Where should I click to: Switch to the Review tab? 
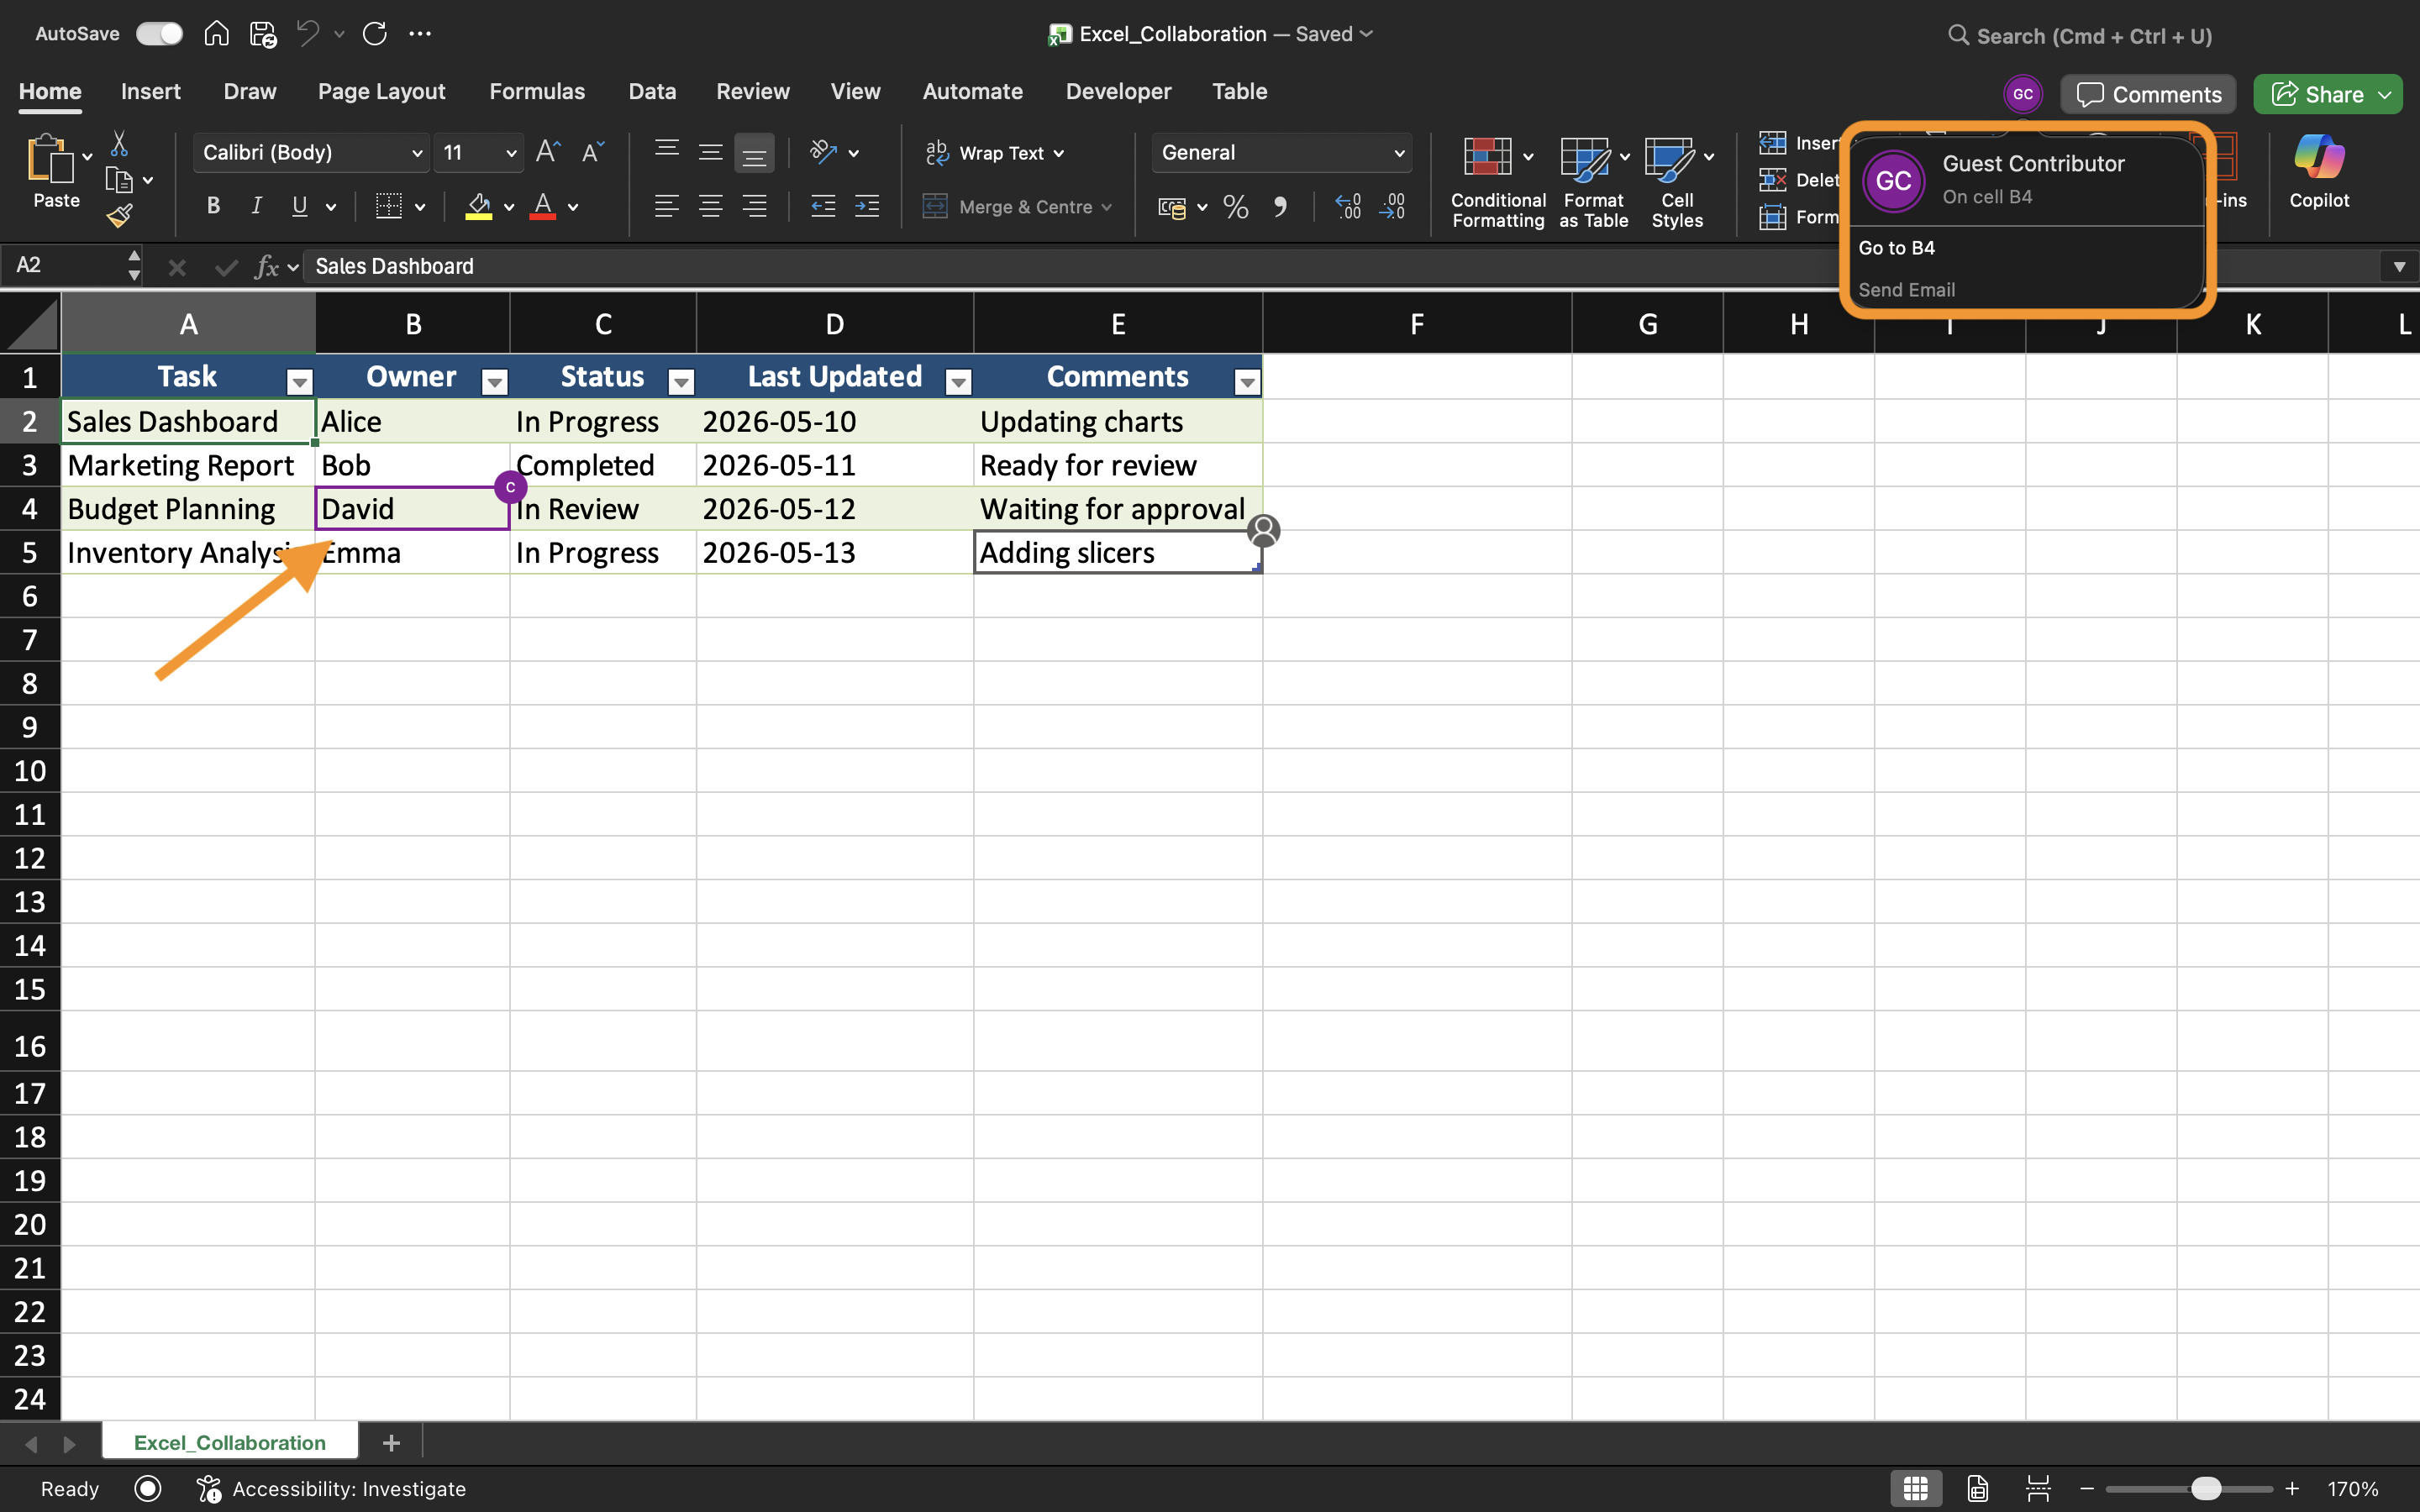click(752, 91)
